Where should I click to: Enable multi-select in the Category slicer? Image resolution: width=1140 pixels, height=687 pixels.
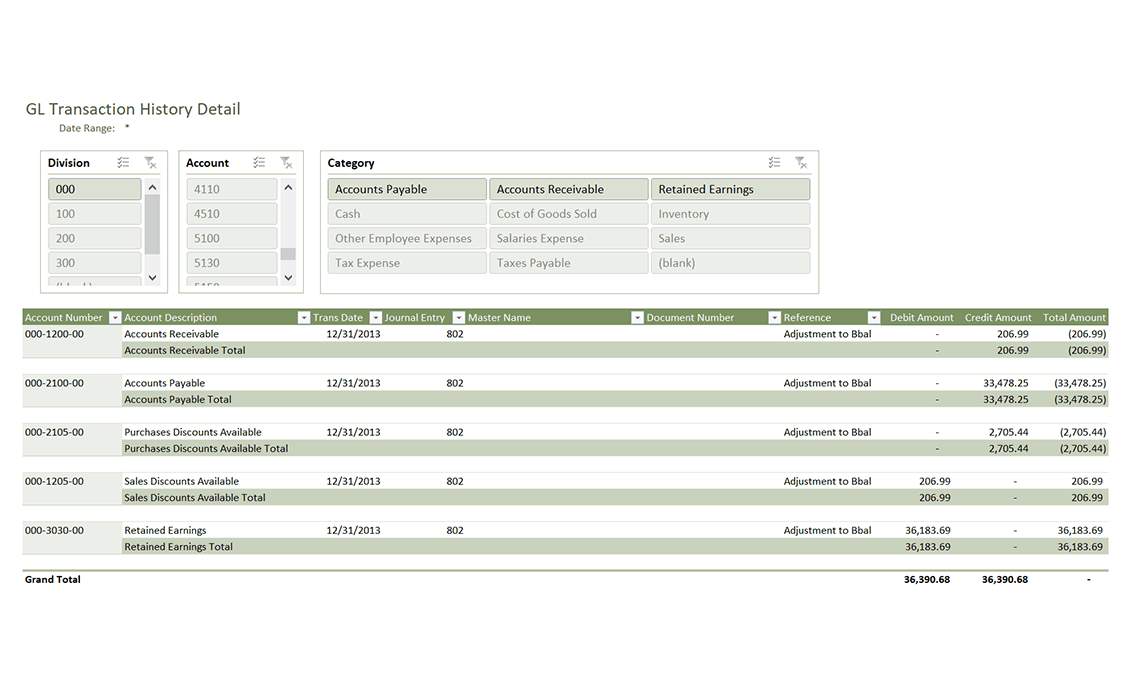click(x=773, y=162)
